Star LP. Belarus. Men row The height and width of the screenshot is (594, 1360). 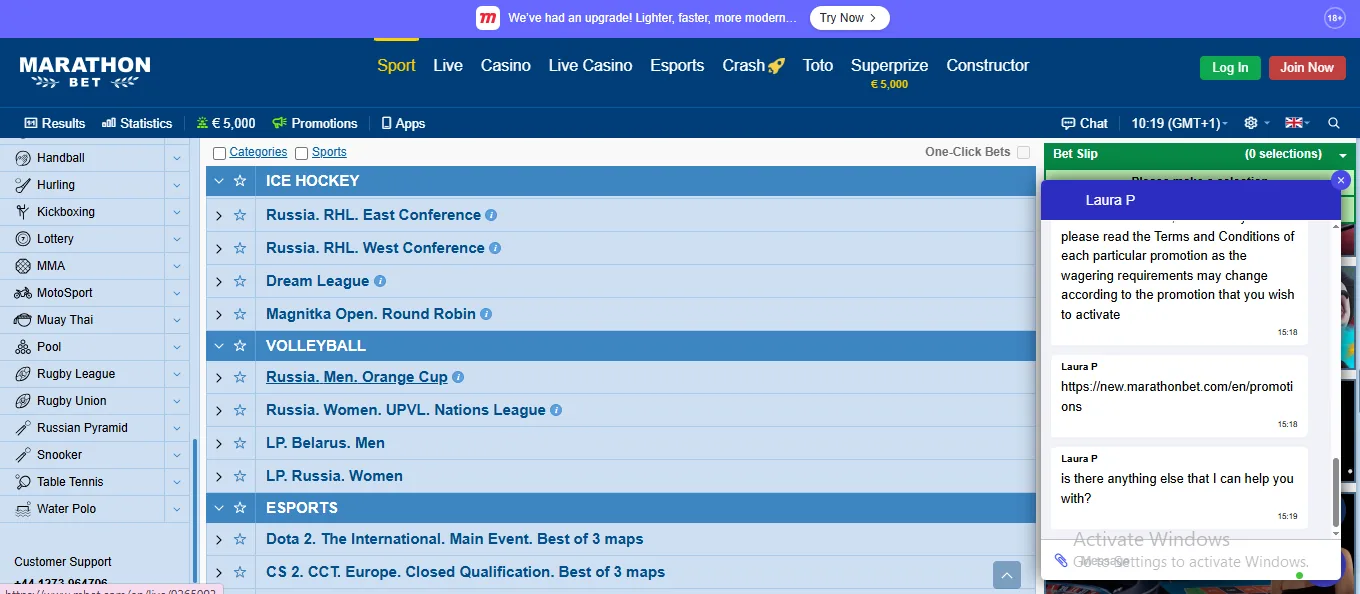tap(240, 443)
